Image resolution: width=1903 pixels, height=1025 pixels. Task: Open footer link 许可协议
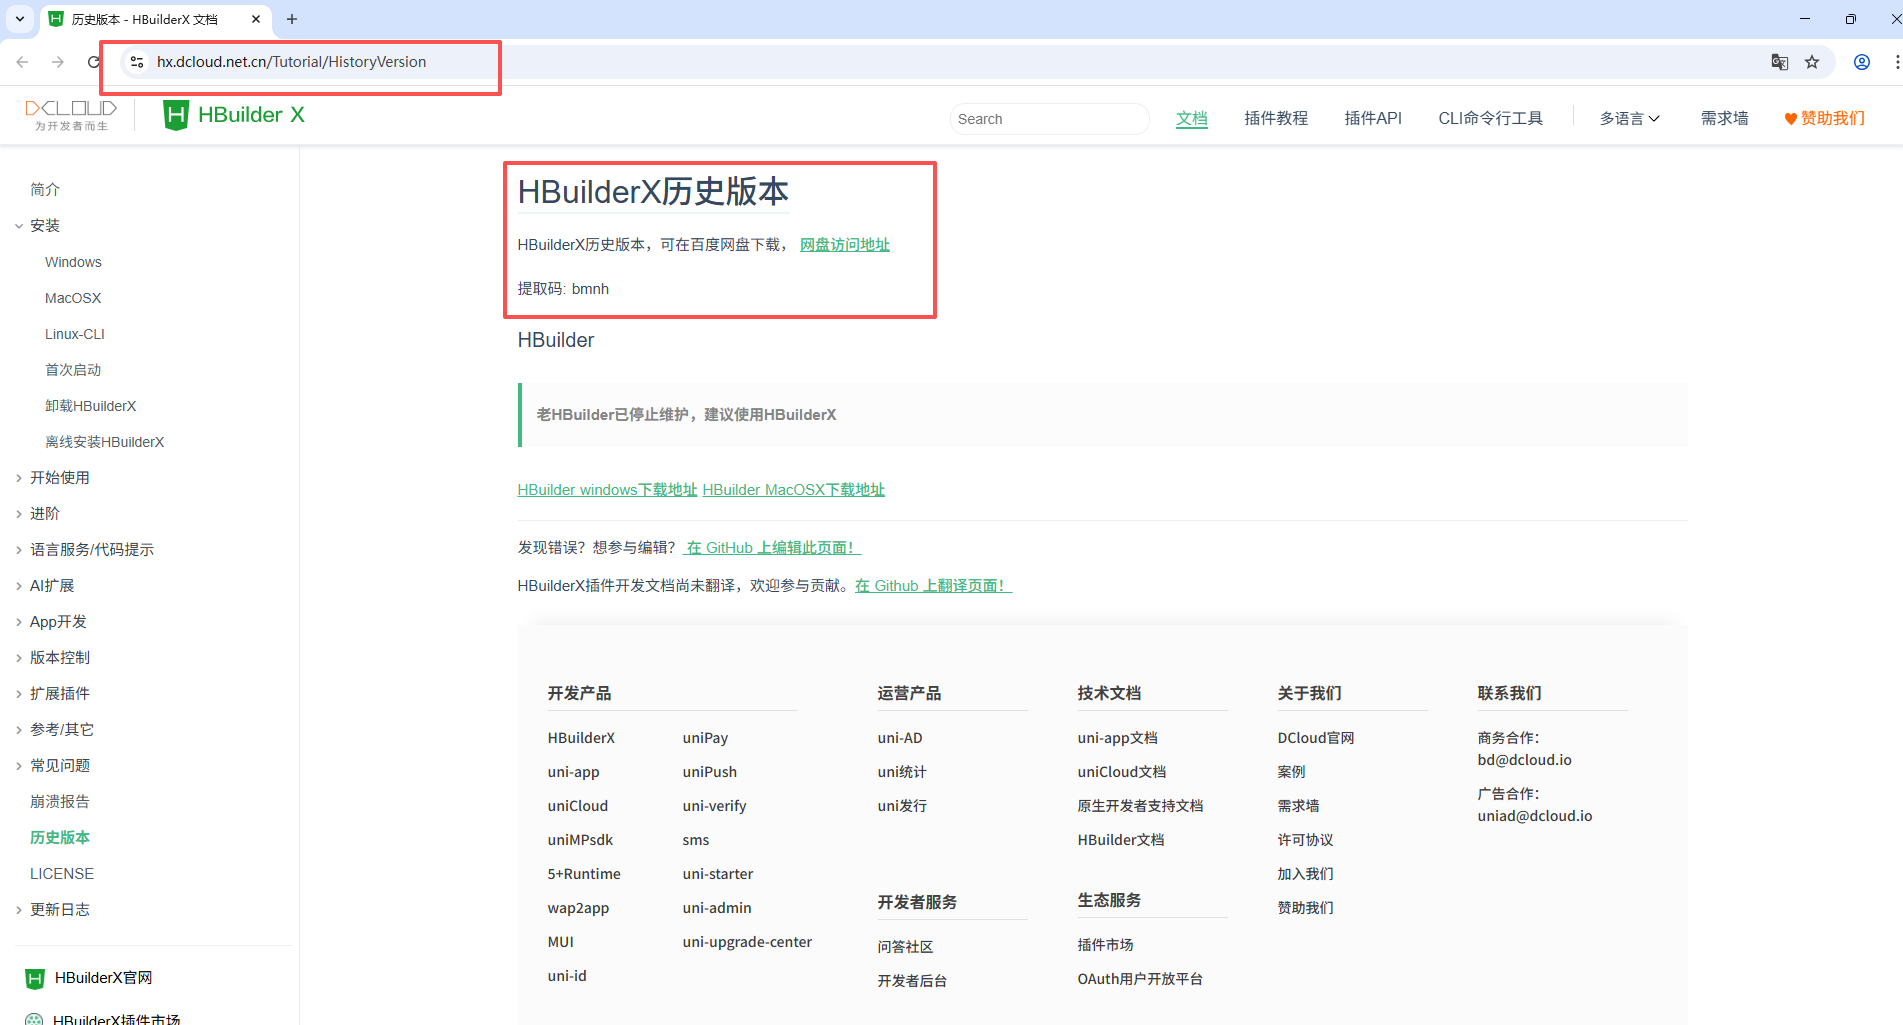click(1305, 840)
